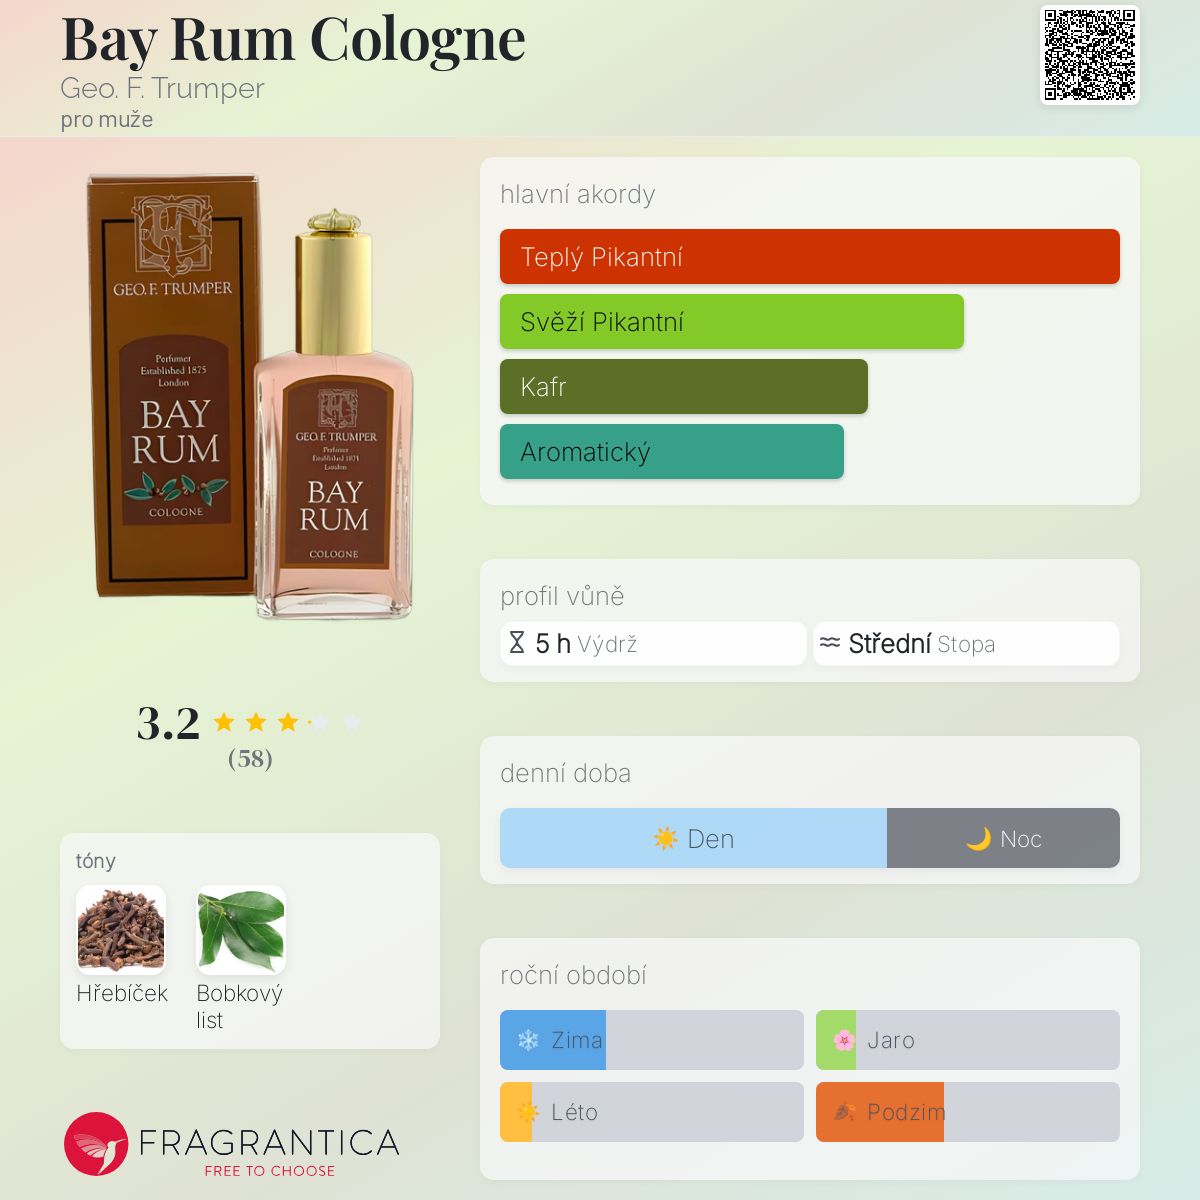Open the Hřebíček note thumbnail

pyautogui.click(x=121, y=930)
